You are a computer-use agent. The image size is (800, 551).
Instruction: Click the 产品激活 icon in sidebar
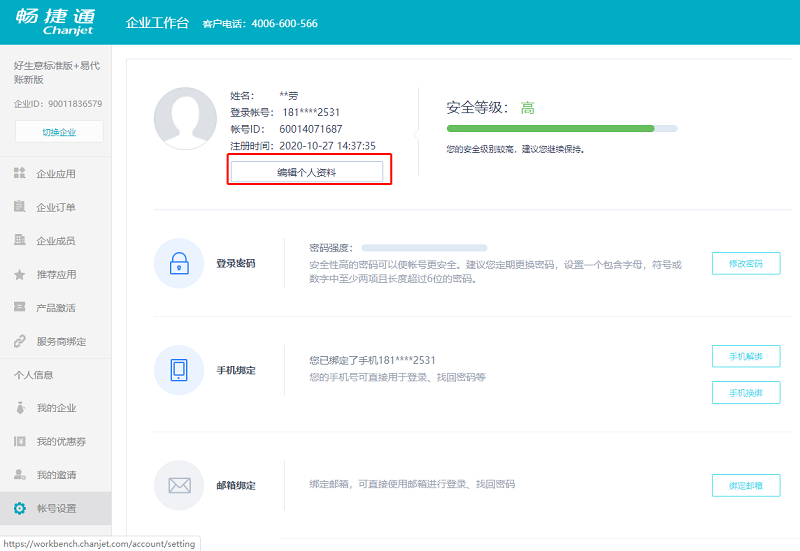pyautogui.click(x=19, y=307)
